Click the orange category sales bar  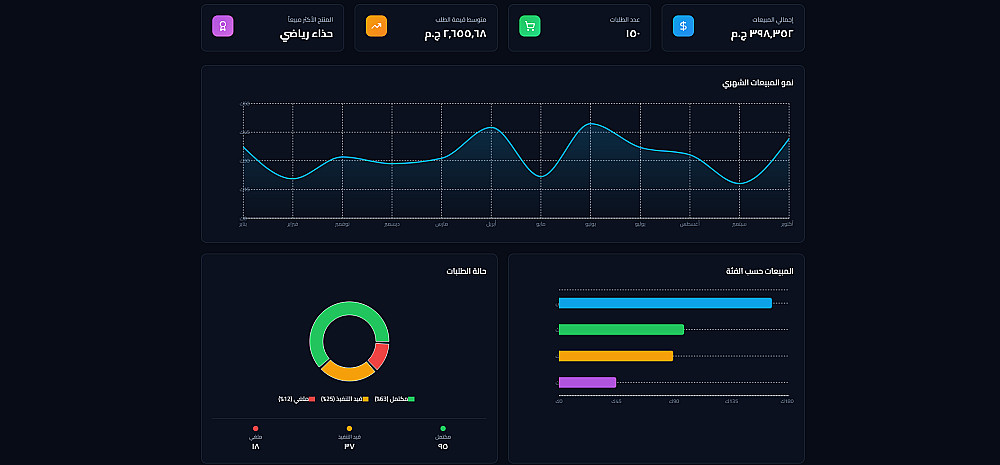click(x=616, y=356)
